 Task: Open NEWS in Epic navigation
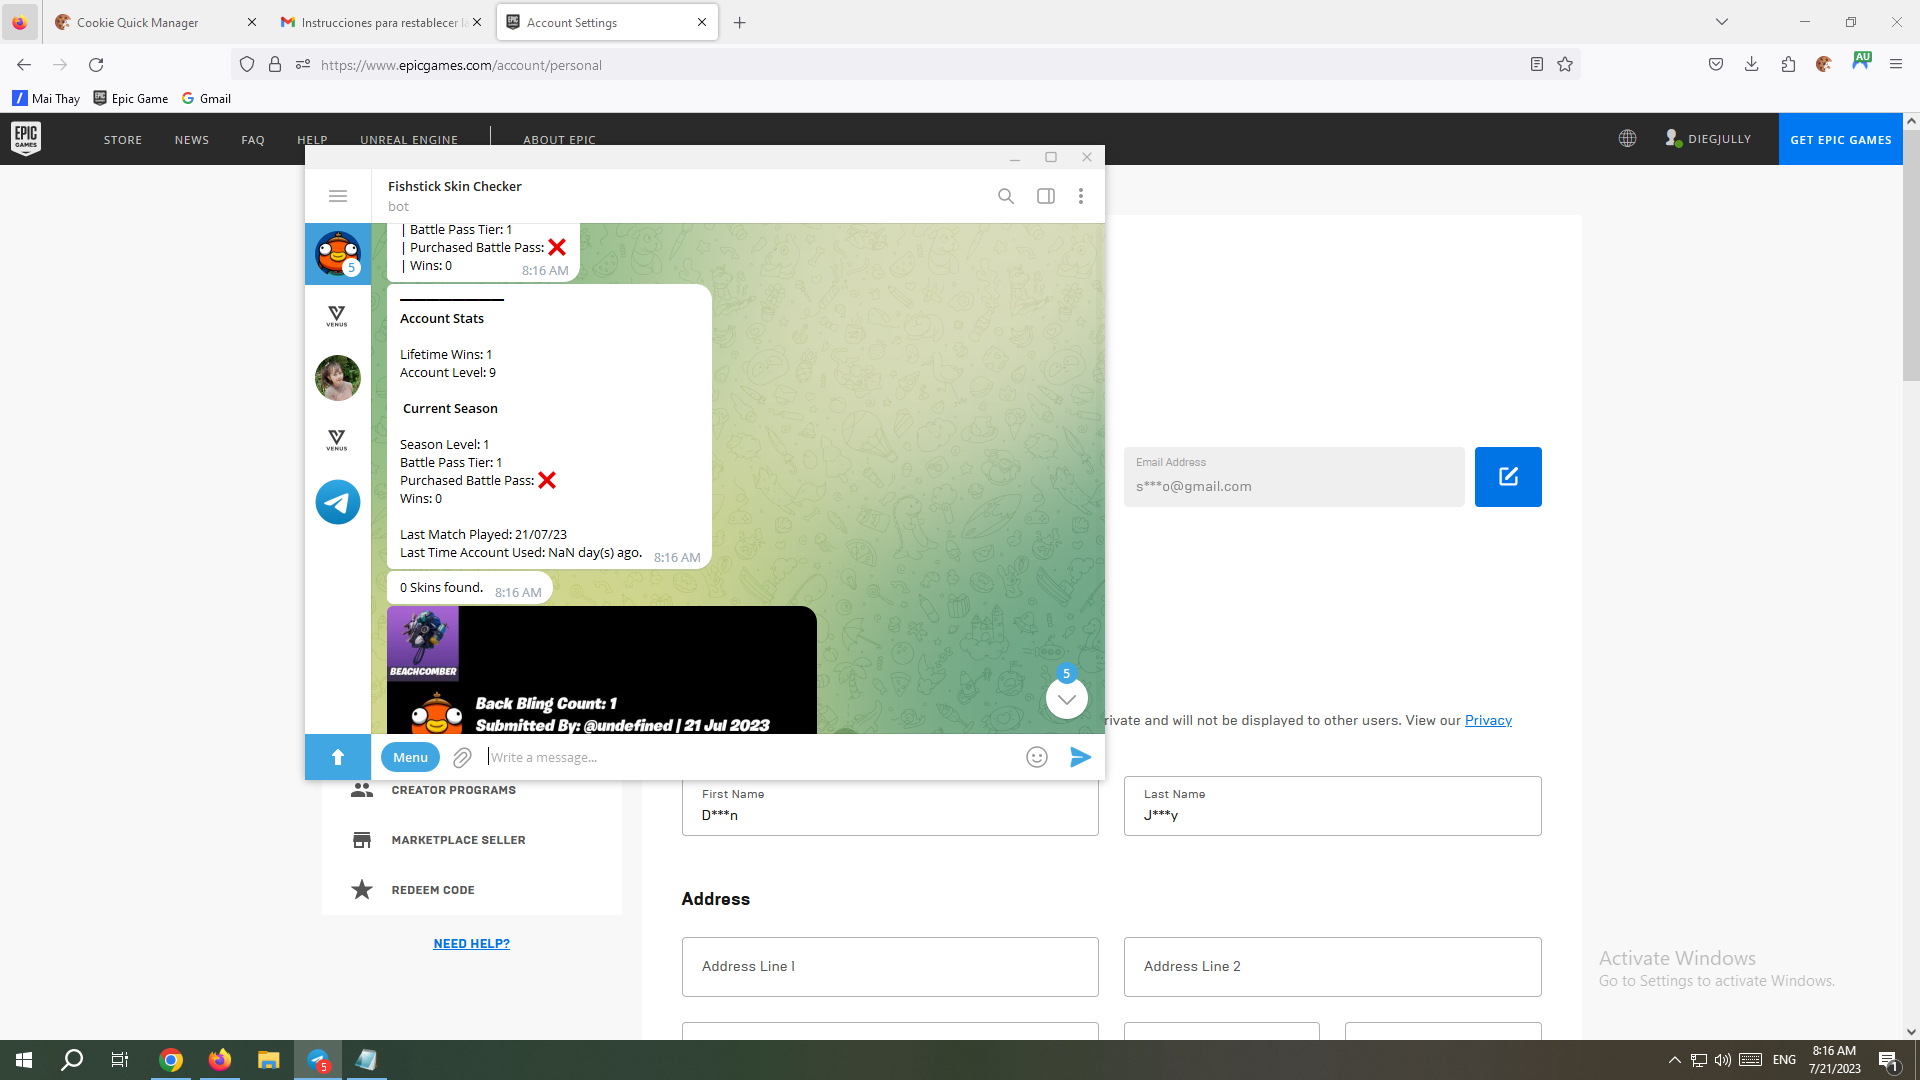pyautogui.click(x=192, y=140)
